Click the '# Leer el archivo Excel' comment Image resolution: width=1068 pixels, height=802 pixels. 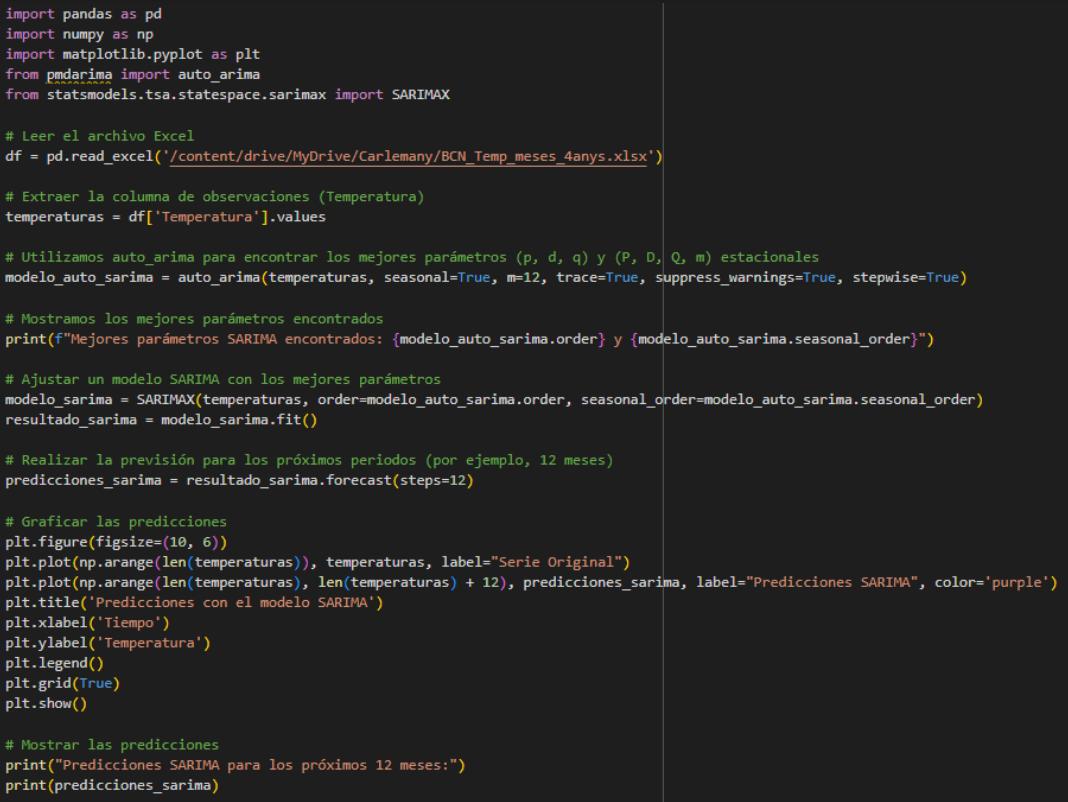coord(99,136)
